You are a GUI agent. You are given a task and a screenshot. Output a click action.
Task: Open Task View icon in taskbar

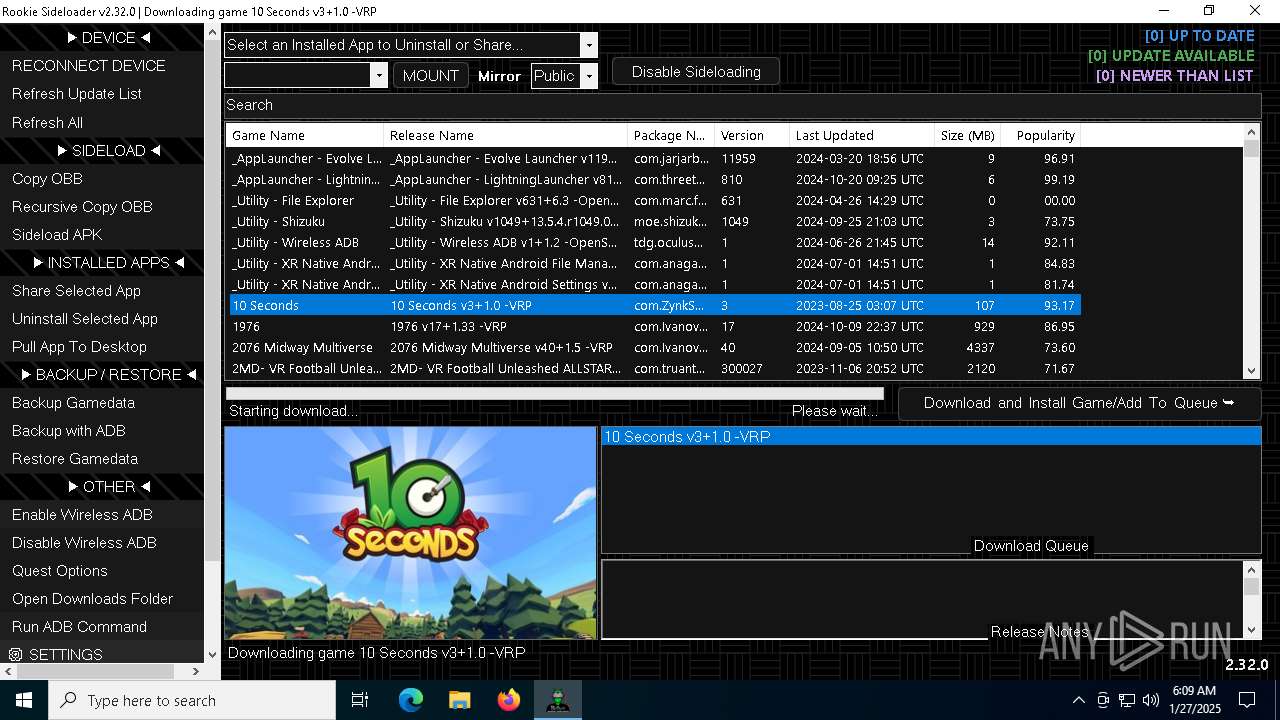coord(360,700)
